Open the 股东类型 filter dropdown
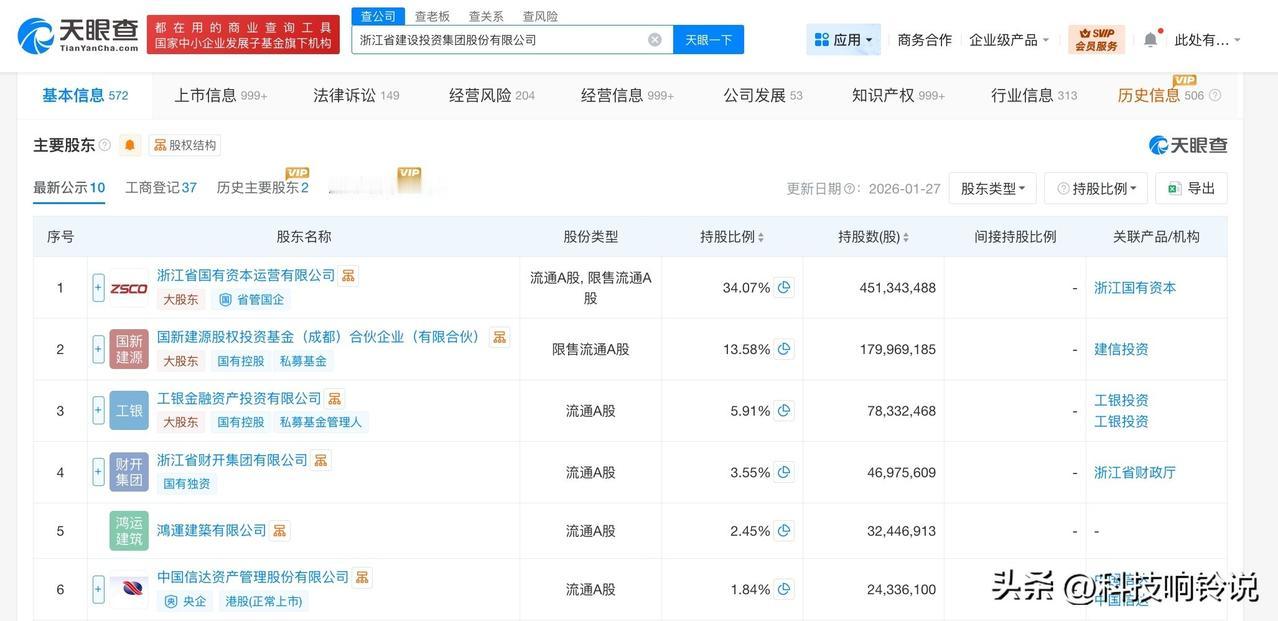1278x621 pixels. 992,188
